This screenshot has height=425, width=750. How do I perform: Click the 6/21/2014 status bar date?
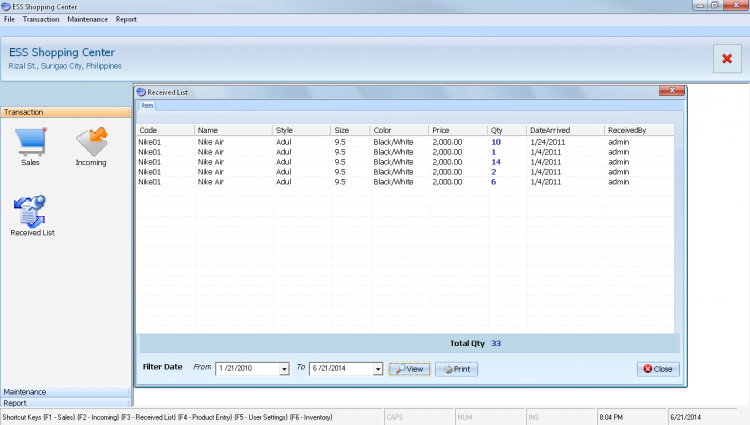click(x=685, y=417)
